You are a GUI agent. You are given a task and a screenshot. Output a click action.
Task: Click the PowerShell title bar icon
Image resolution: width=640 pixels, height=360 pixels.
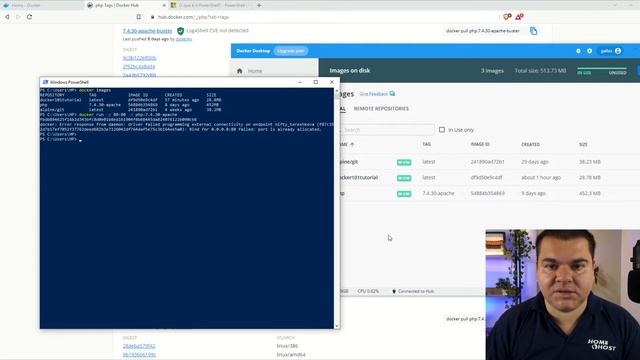pyautogui.click(x=45, y=82)
